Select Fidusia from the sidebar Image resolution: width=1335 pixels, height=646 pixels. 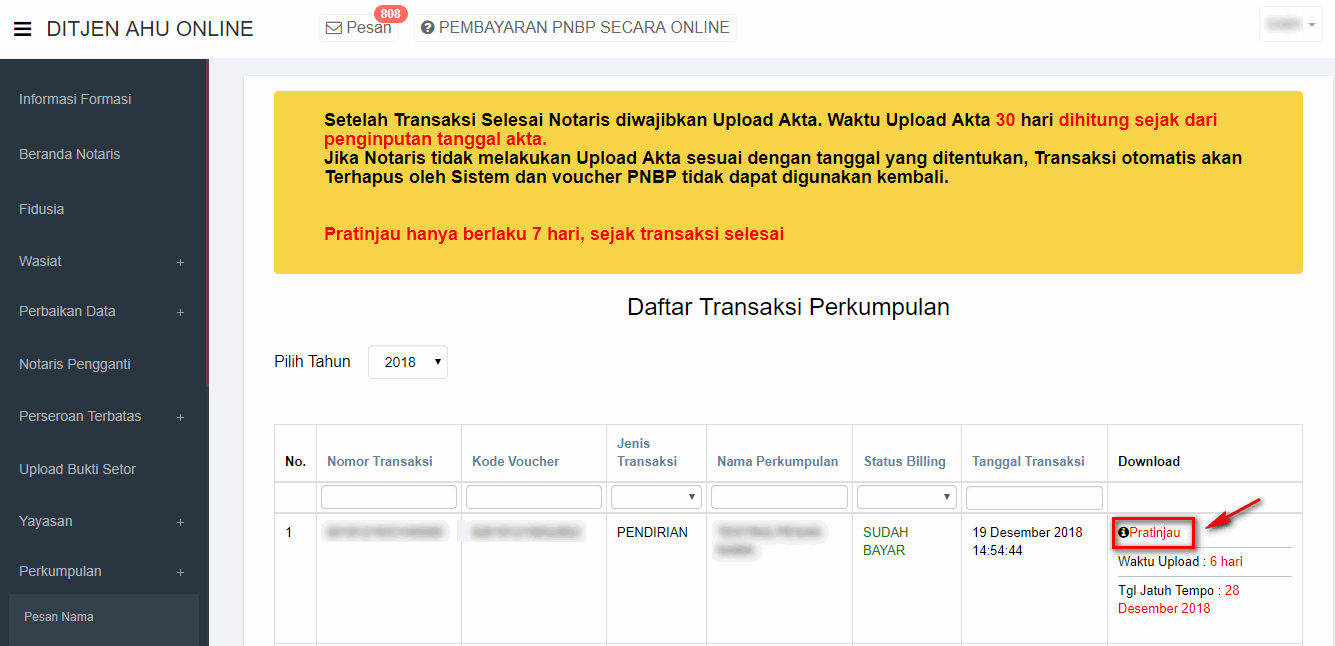pyautogui.click(x=41, y=209)
